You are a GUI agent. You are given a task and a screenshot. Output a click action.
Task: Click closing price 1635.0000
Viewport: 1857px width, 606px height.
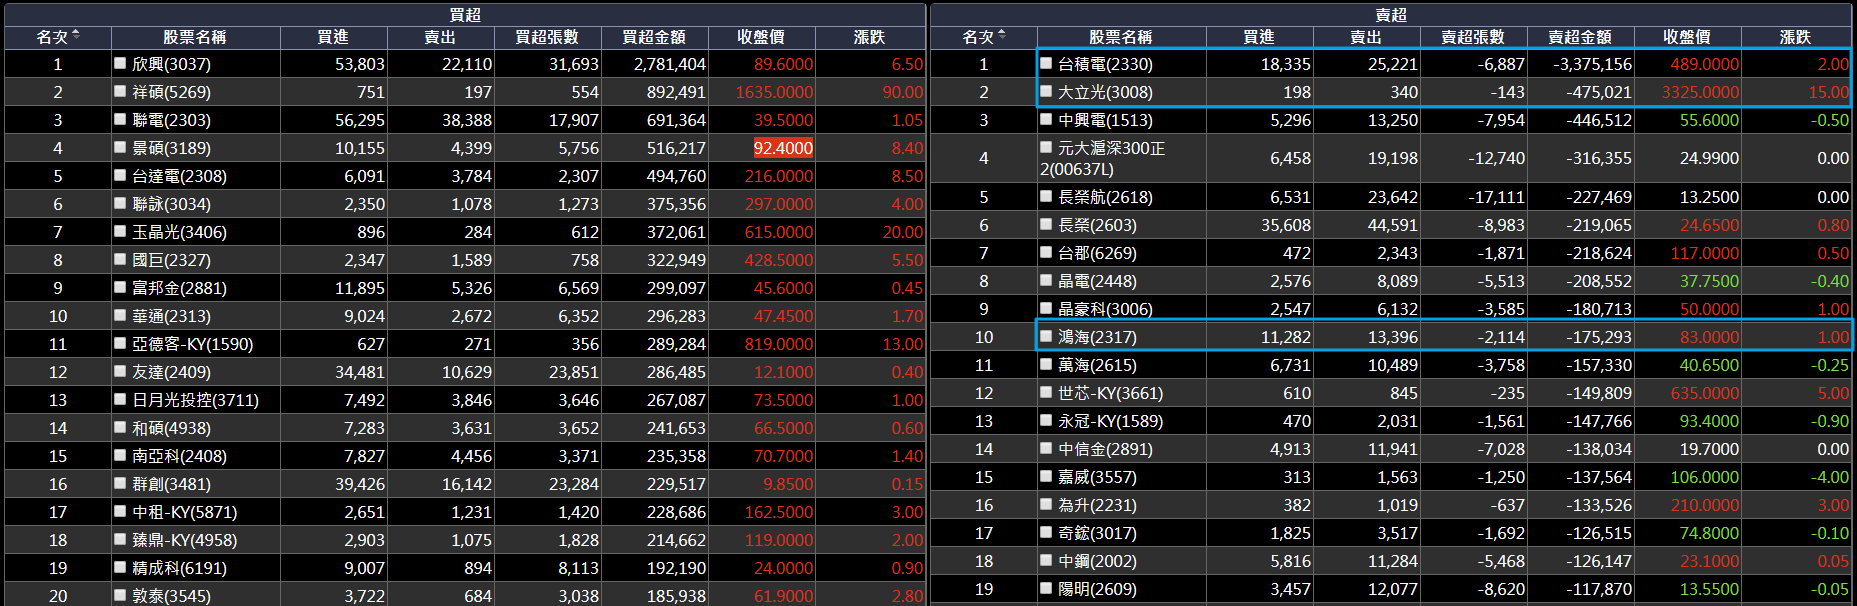(x=774, y=92)
